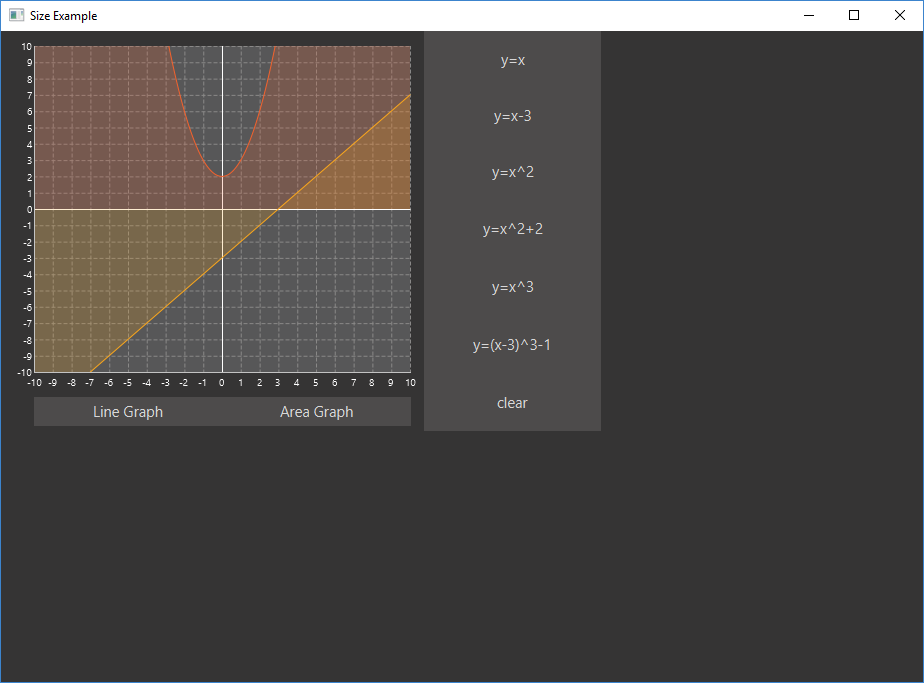Screen dimensions: 924x683
Task: Clear all plotted graphs
Action: [512, 402]
